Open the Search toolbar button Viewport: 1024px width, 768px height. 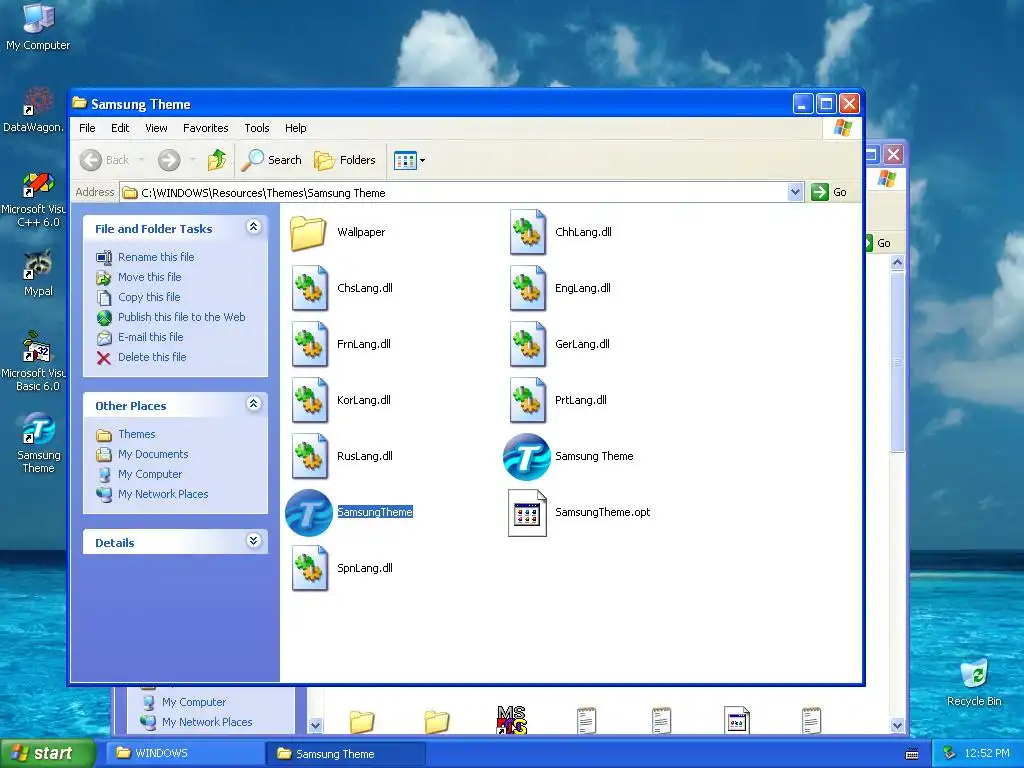coord(271,160)
